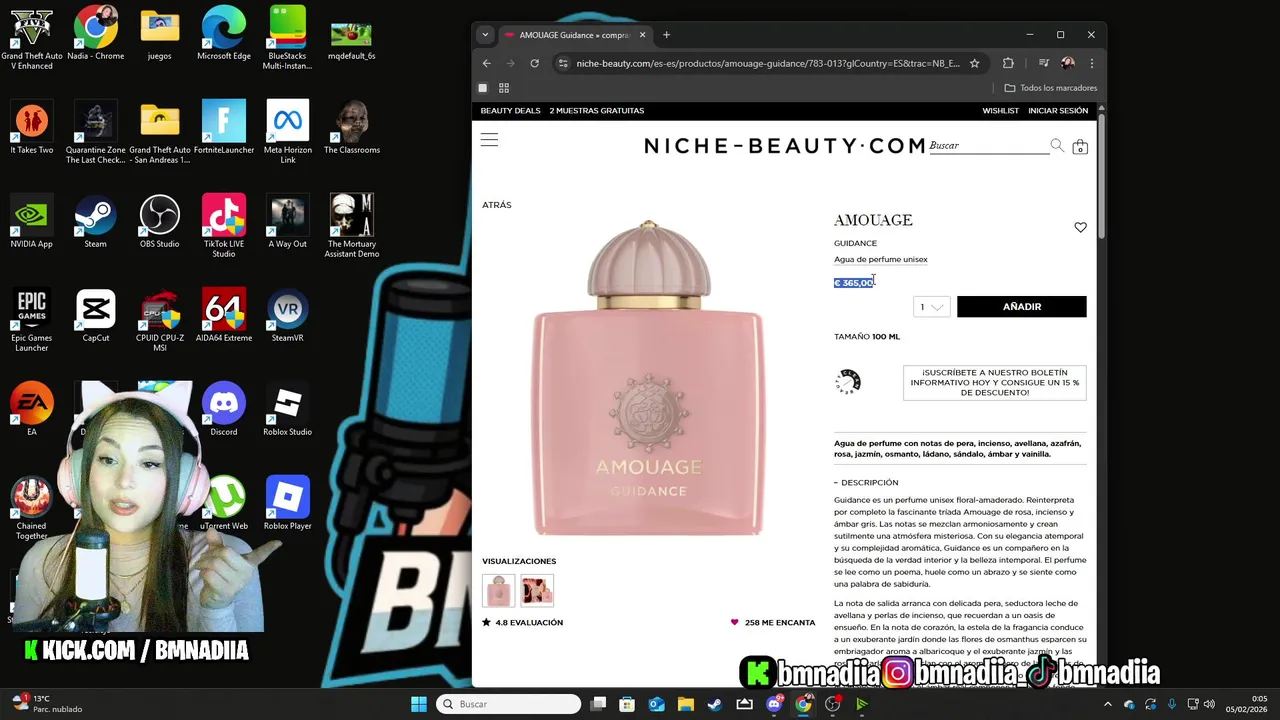This screenshot has width=1280, height=720.
Task: Open the AMOUAGE brand link
Action: pyautogui.click(x=873, y=220)
